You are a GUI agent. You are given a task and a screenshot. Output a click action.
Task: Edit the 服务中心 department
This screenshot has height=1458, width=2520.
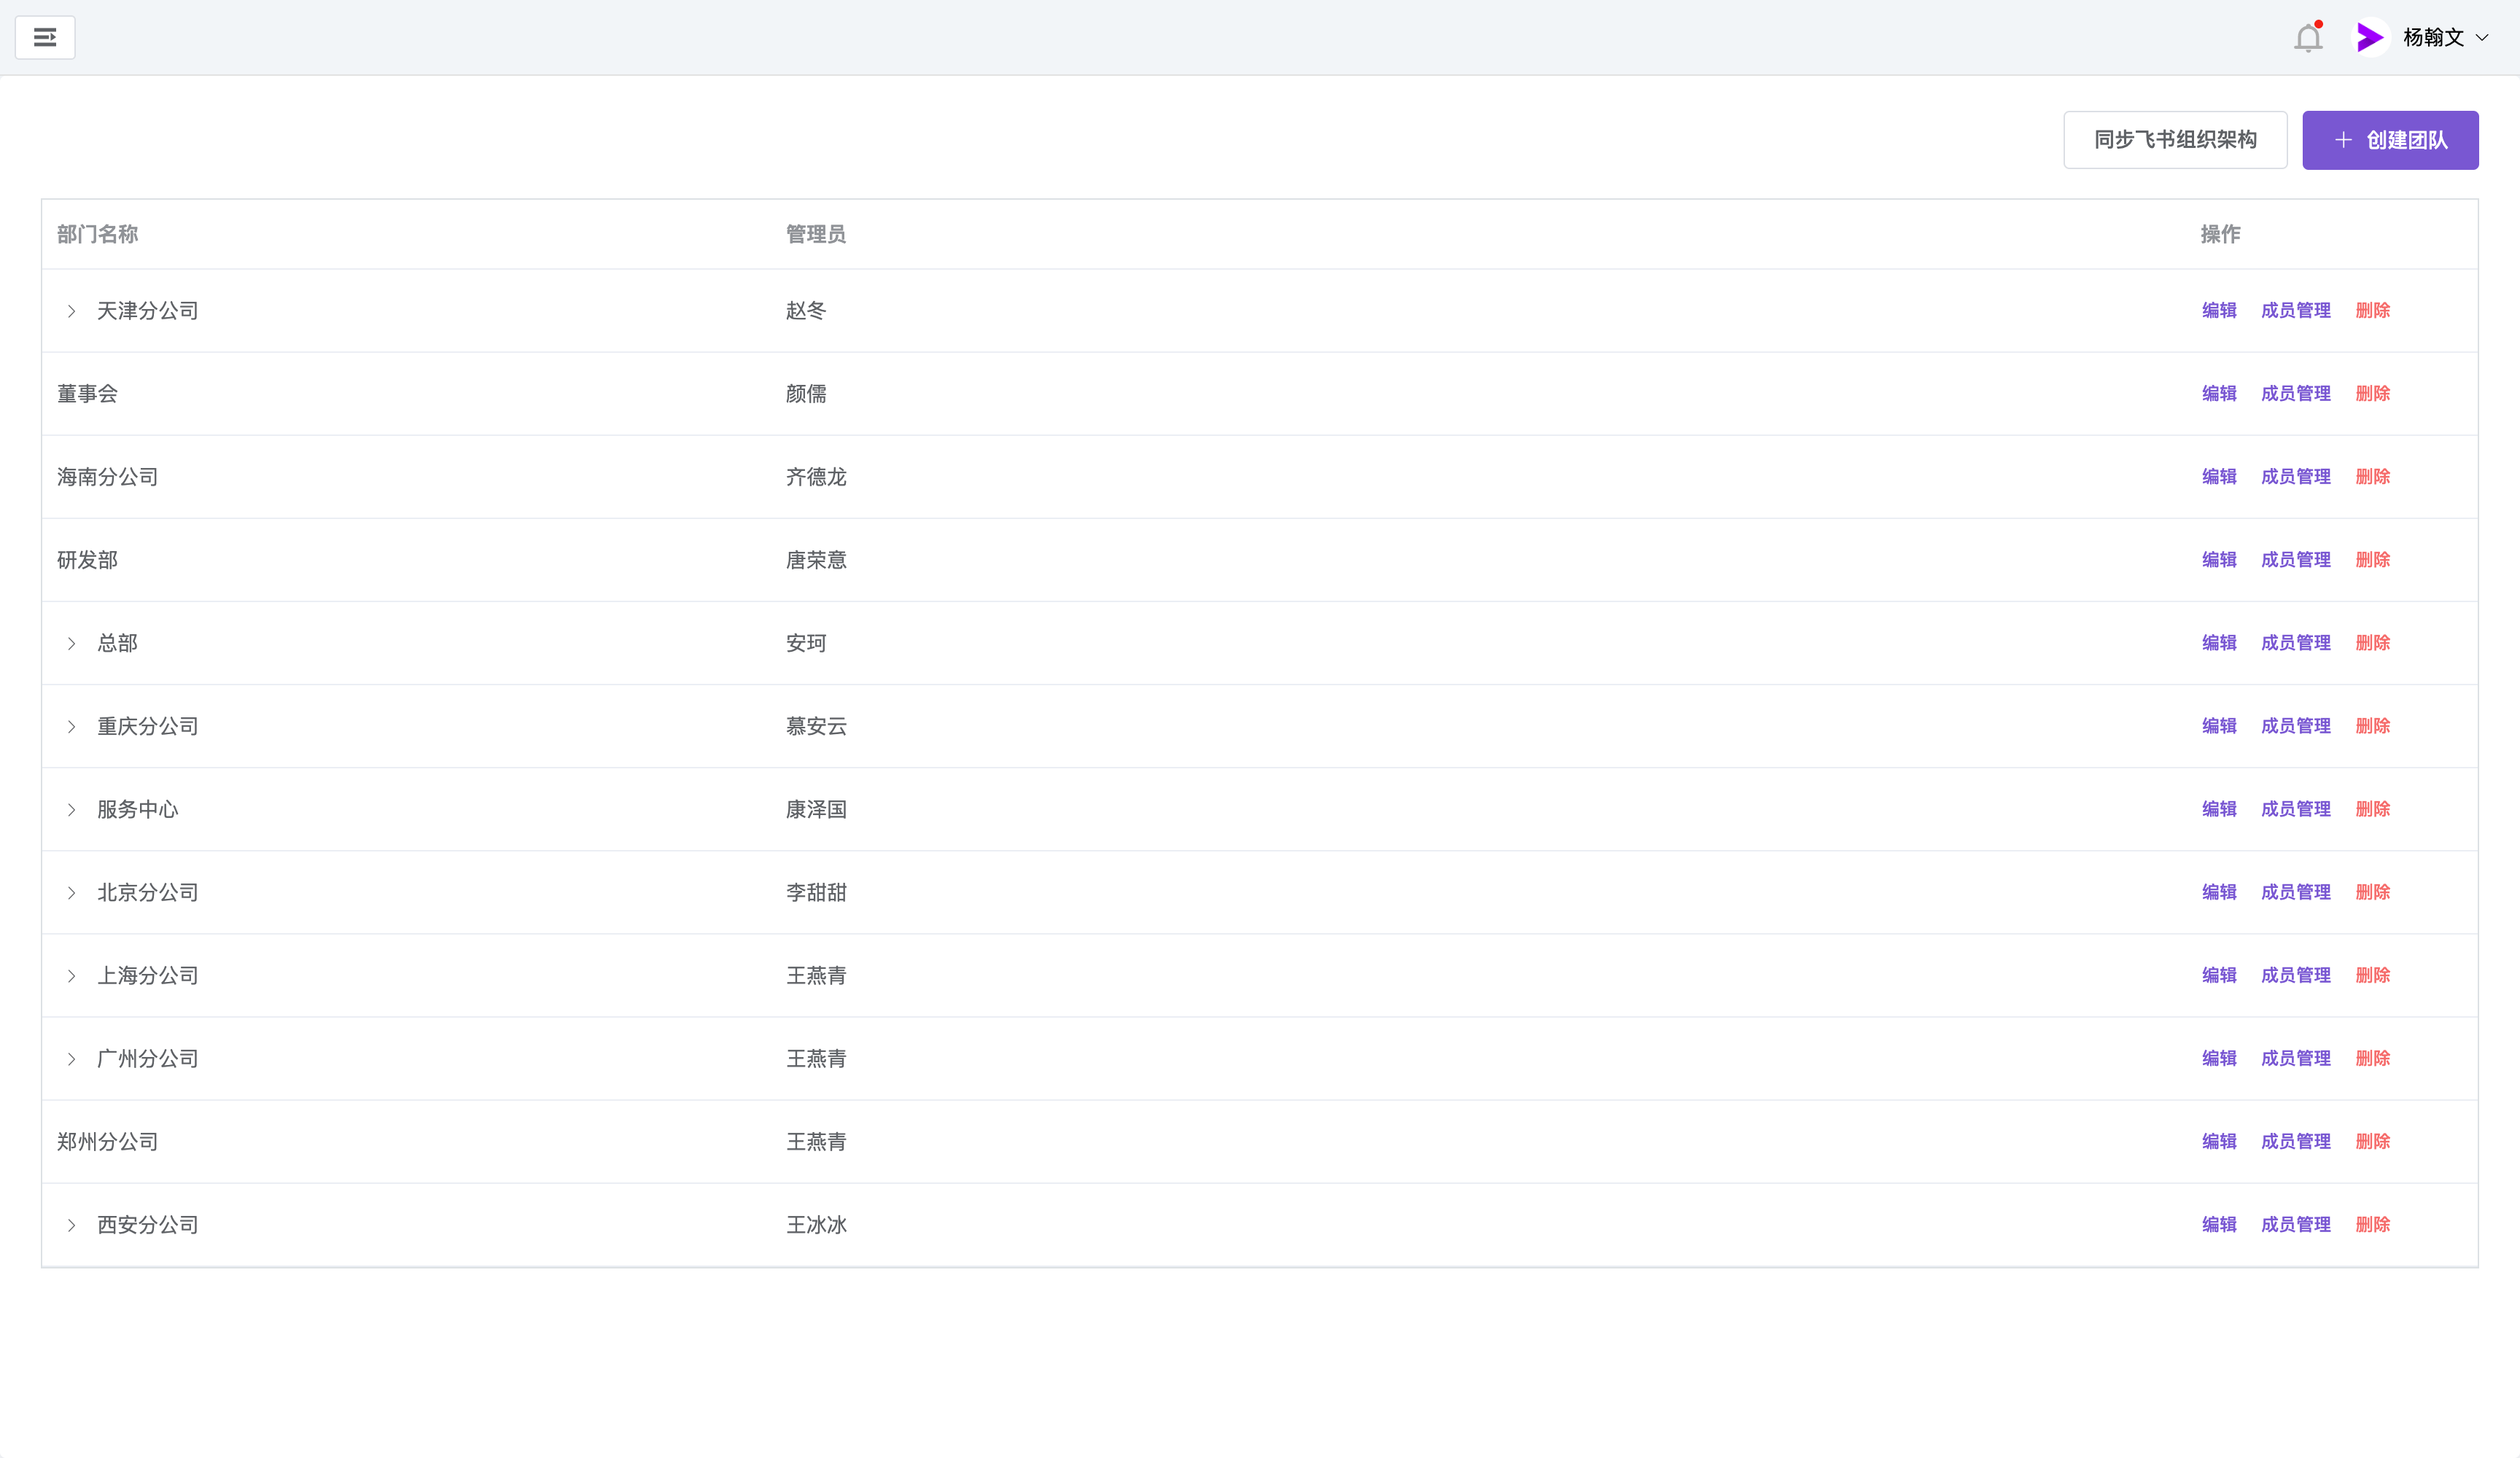point(2219,808)
